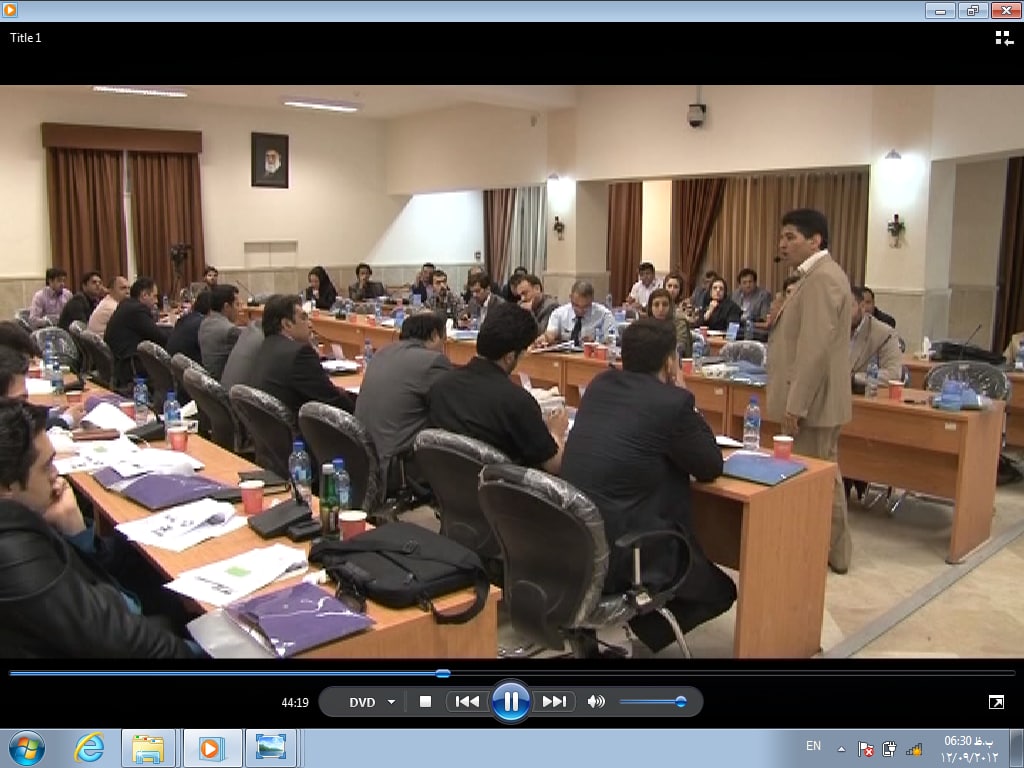Skip to the next chapter
The image size is (1024, 768).
click(x=554, y=701)
